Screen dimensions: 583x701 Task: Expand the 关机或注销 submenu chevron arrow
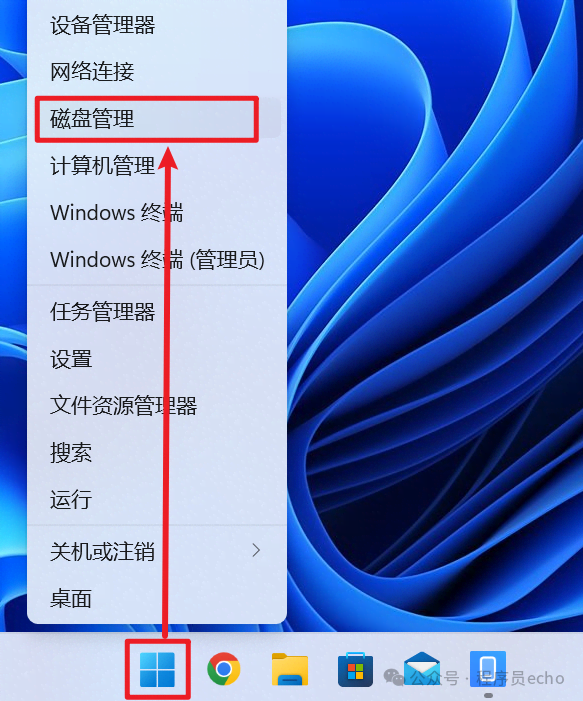(256, 550)
